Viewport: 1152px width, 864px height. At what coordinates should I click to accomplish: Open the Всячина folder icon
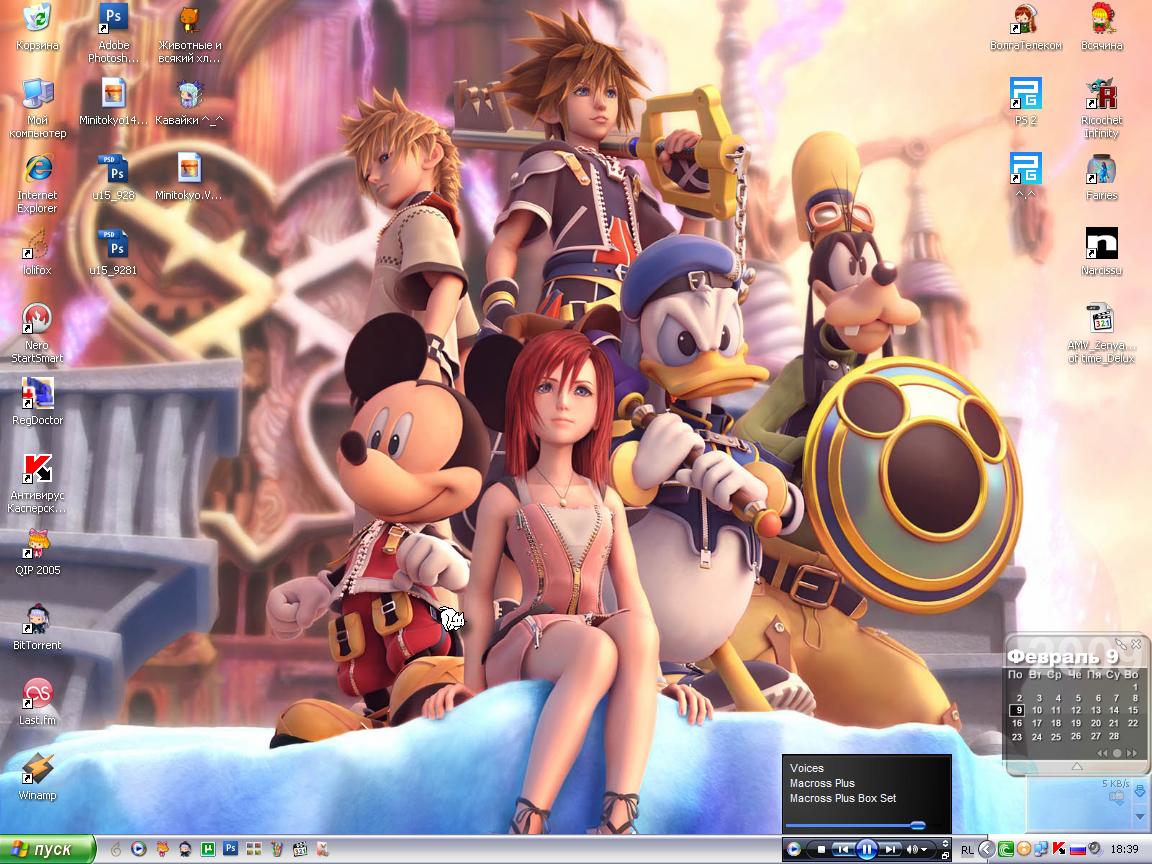1102,28
